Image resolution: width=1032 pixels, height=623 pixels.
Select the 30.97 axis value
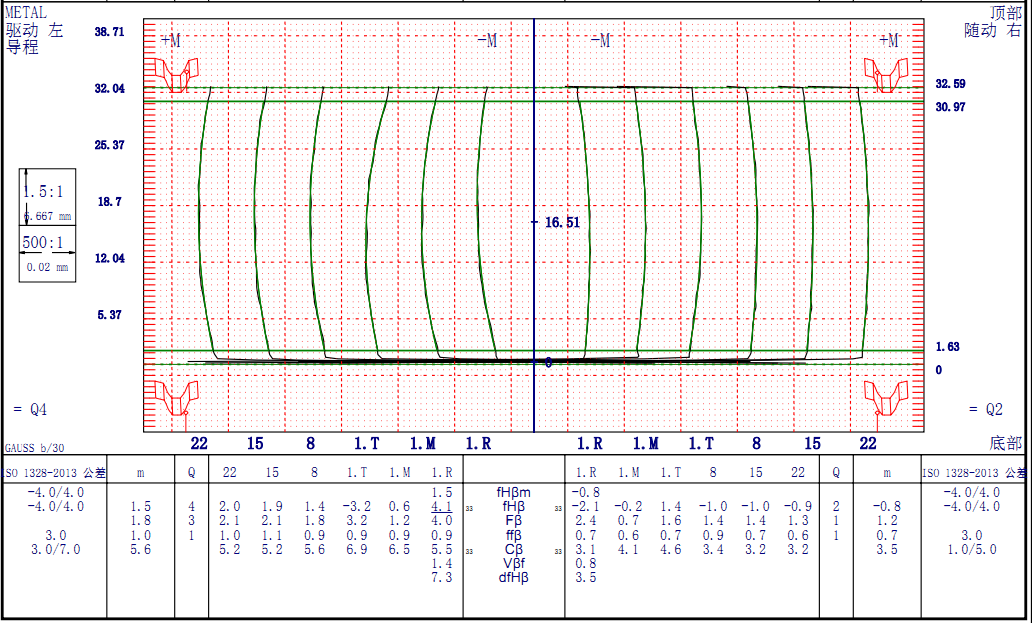click(950, 107)
